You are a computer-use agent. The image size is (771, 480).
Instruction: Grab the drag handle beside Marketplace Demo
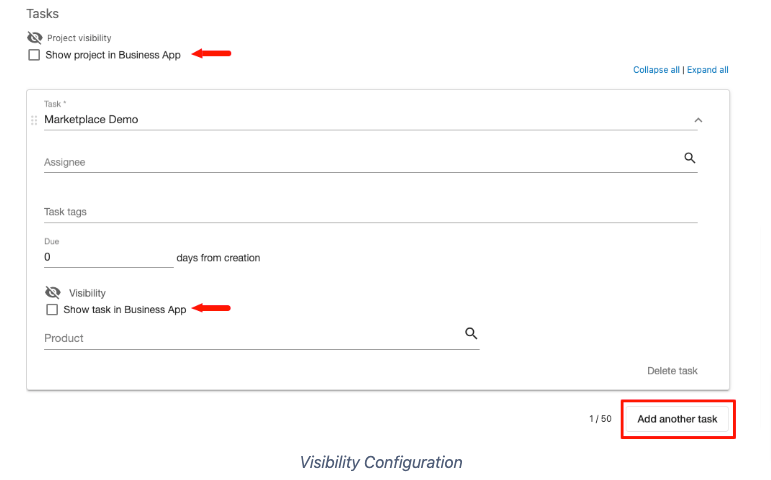tap(34, 120)
